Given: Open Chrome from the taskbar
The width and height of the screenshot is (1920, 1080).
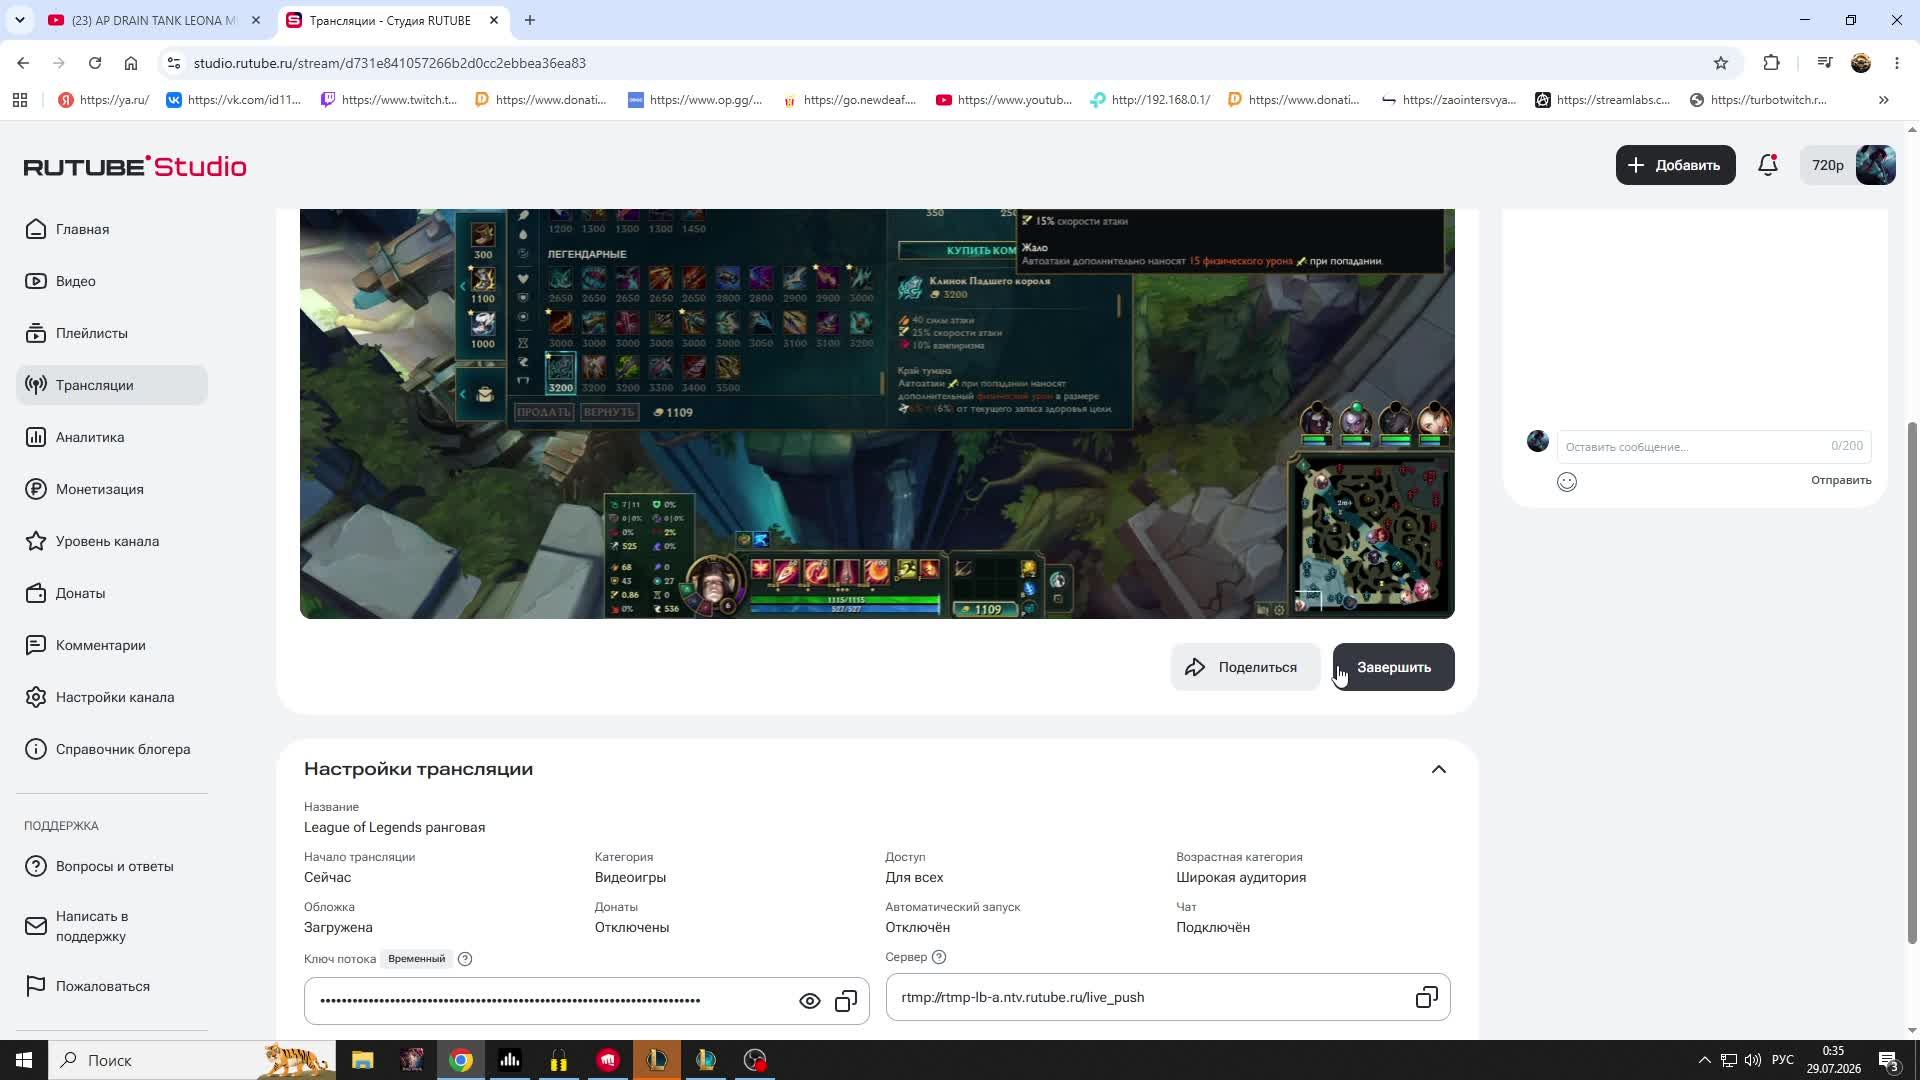Looking at the screenshot, I should point(461,1060).
